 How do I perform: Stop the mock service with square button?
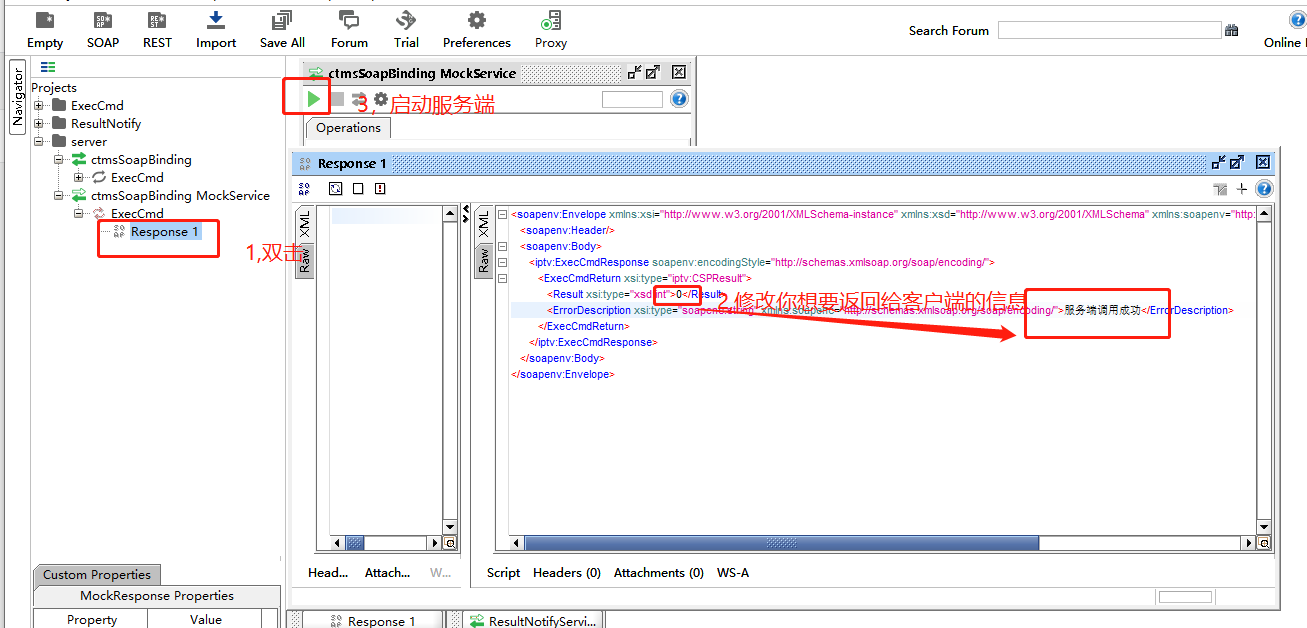(x=337, y=99)
